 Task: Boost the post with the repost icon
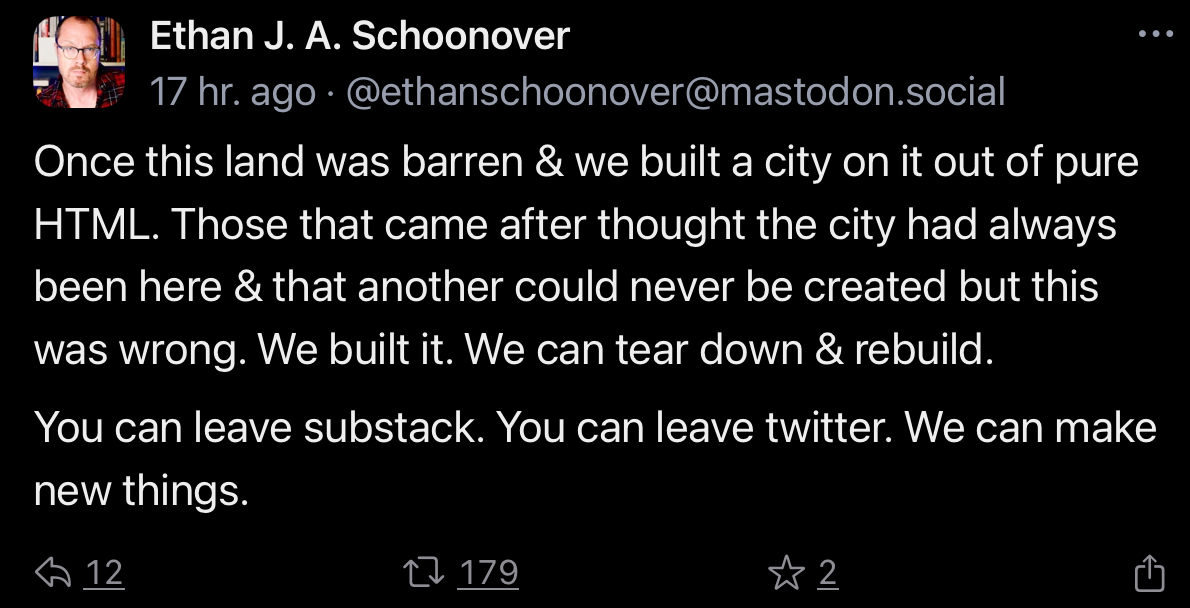point(423,573)
